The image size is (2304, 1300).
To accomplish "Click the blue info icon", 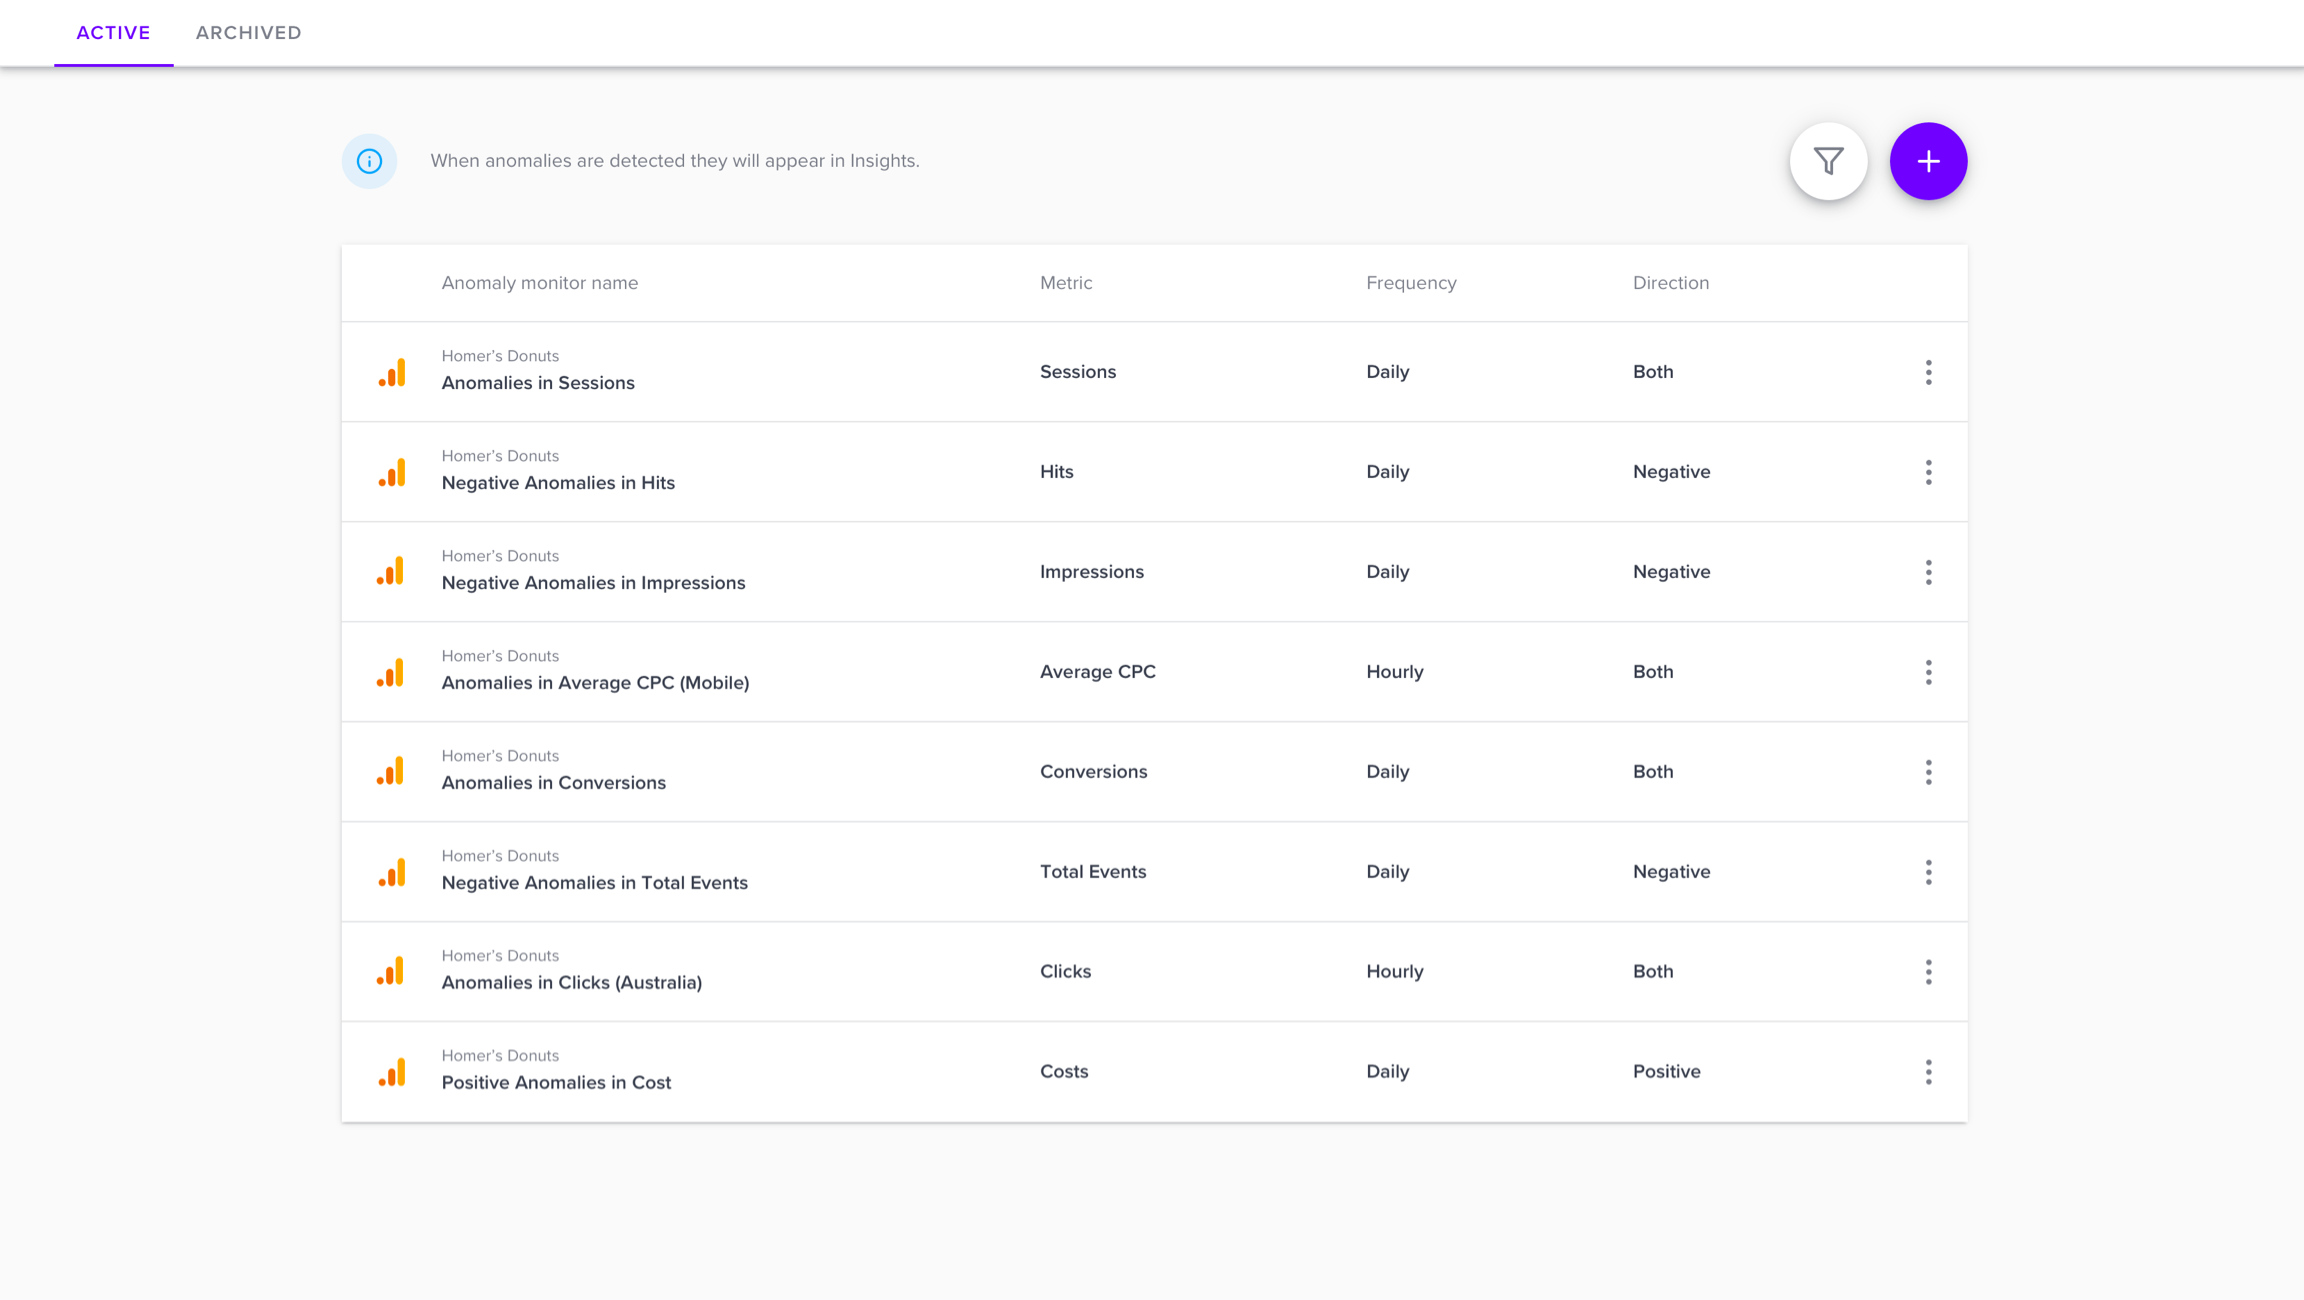I will [369, 161].
